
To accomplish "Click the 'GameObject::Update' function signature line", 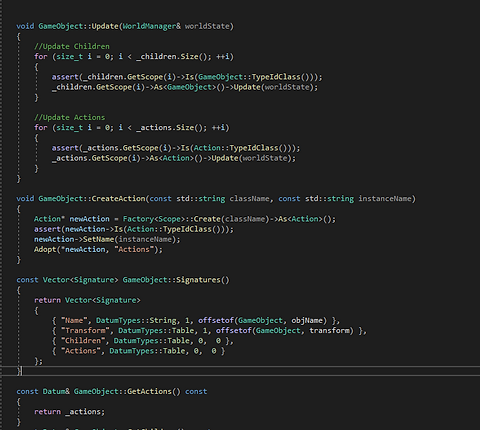I will pos(125,26).
